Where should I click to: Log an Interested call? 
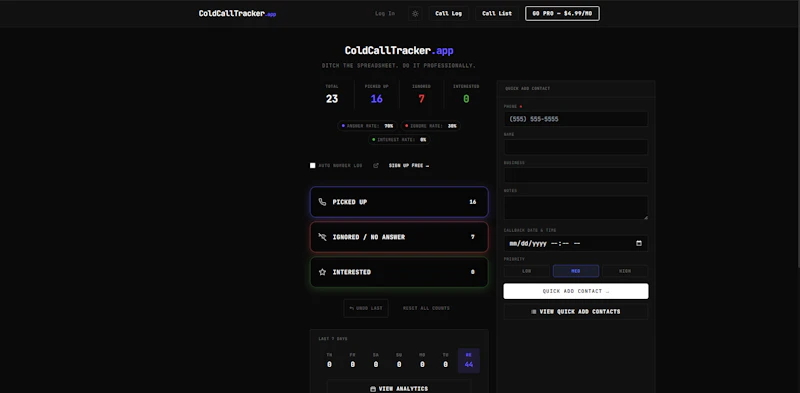tap(399, 272)
